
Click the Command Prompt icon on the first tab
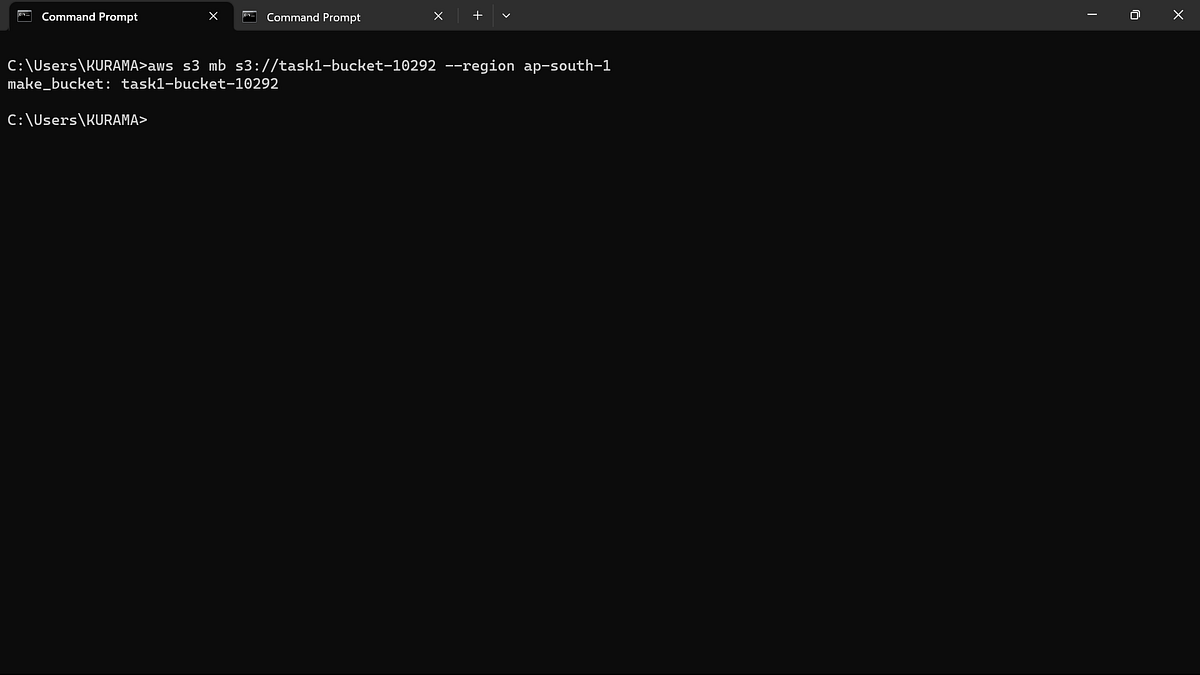24,16
